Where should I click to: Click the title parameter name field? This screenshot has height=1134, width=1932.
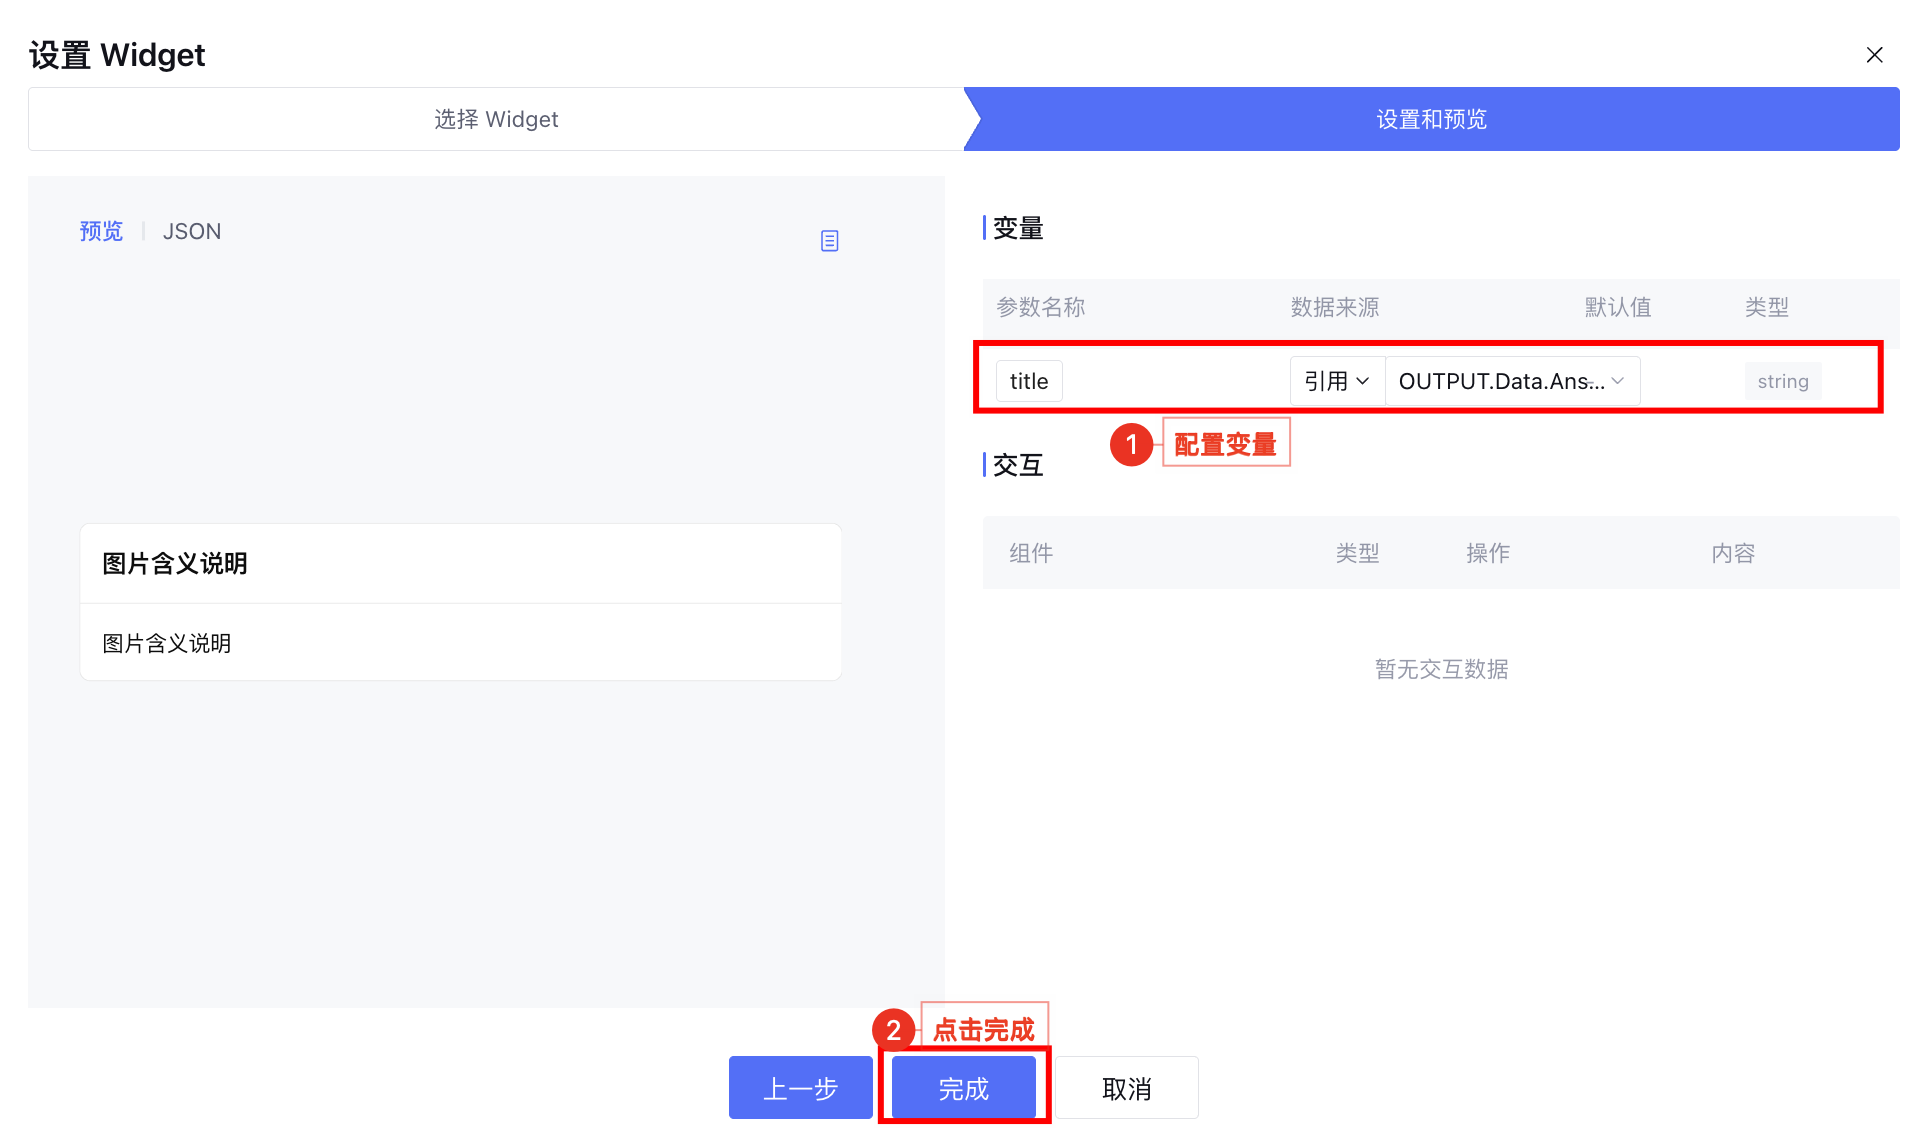click(x=1029, y=381)
